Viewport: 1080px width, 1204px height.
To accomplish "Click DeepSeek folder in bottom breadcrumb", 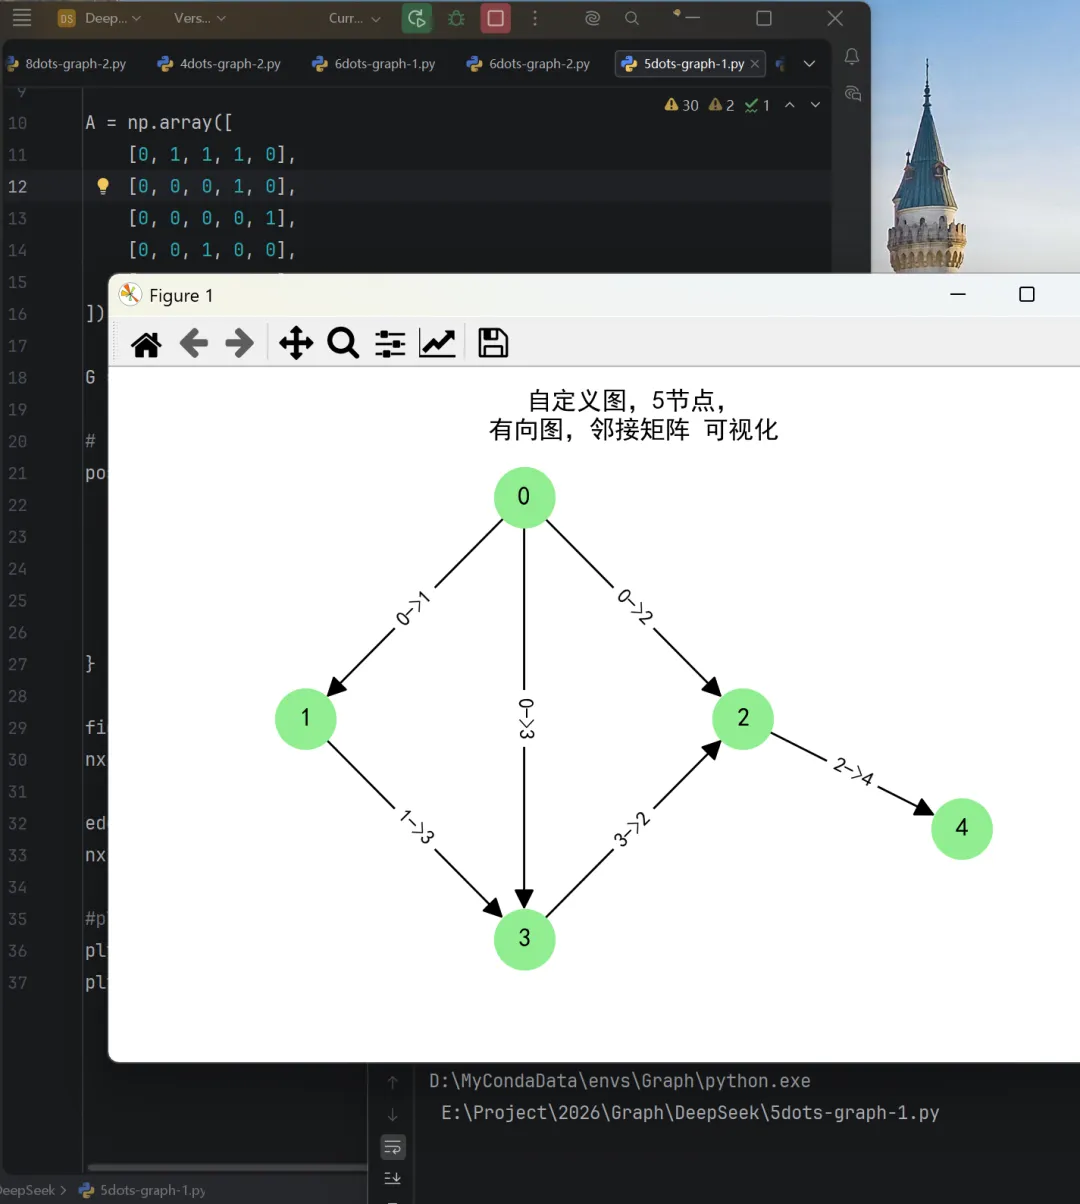I will coord(28,1190).
